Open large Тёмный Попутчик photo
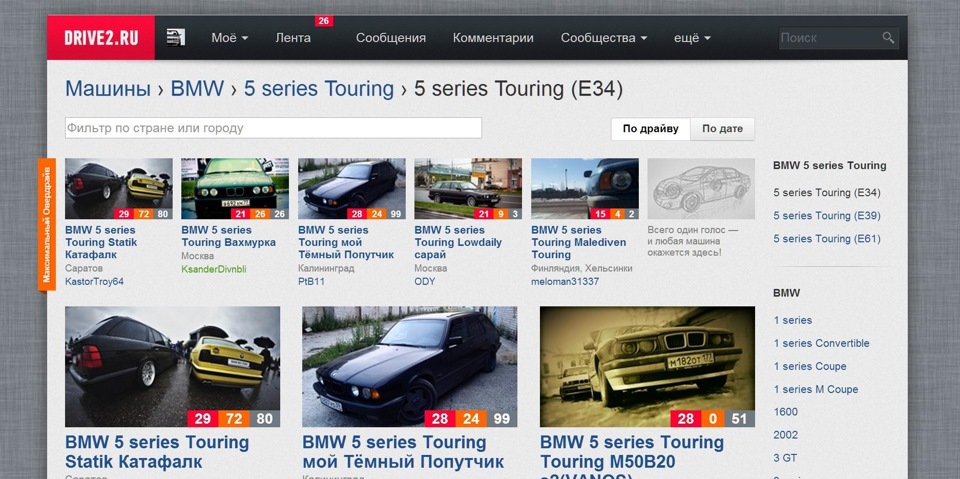 (410, 366)
